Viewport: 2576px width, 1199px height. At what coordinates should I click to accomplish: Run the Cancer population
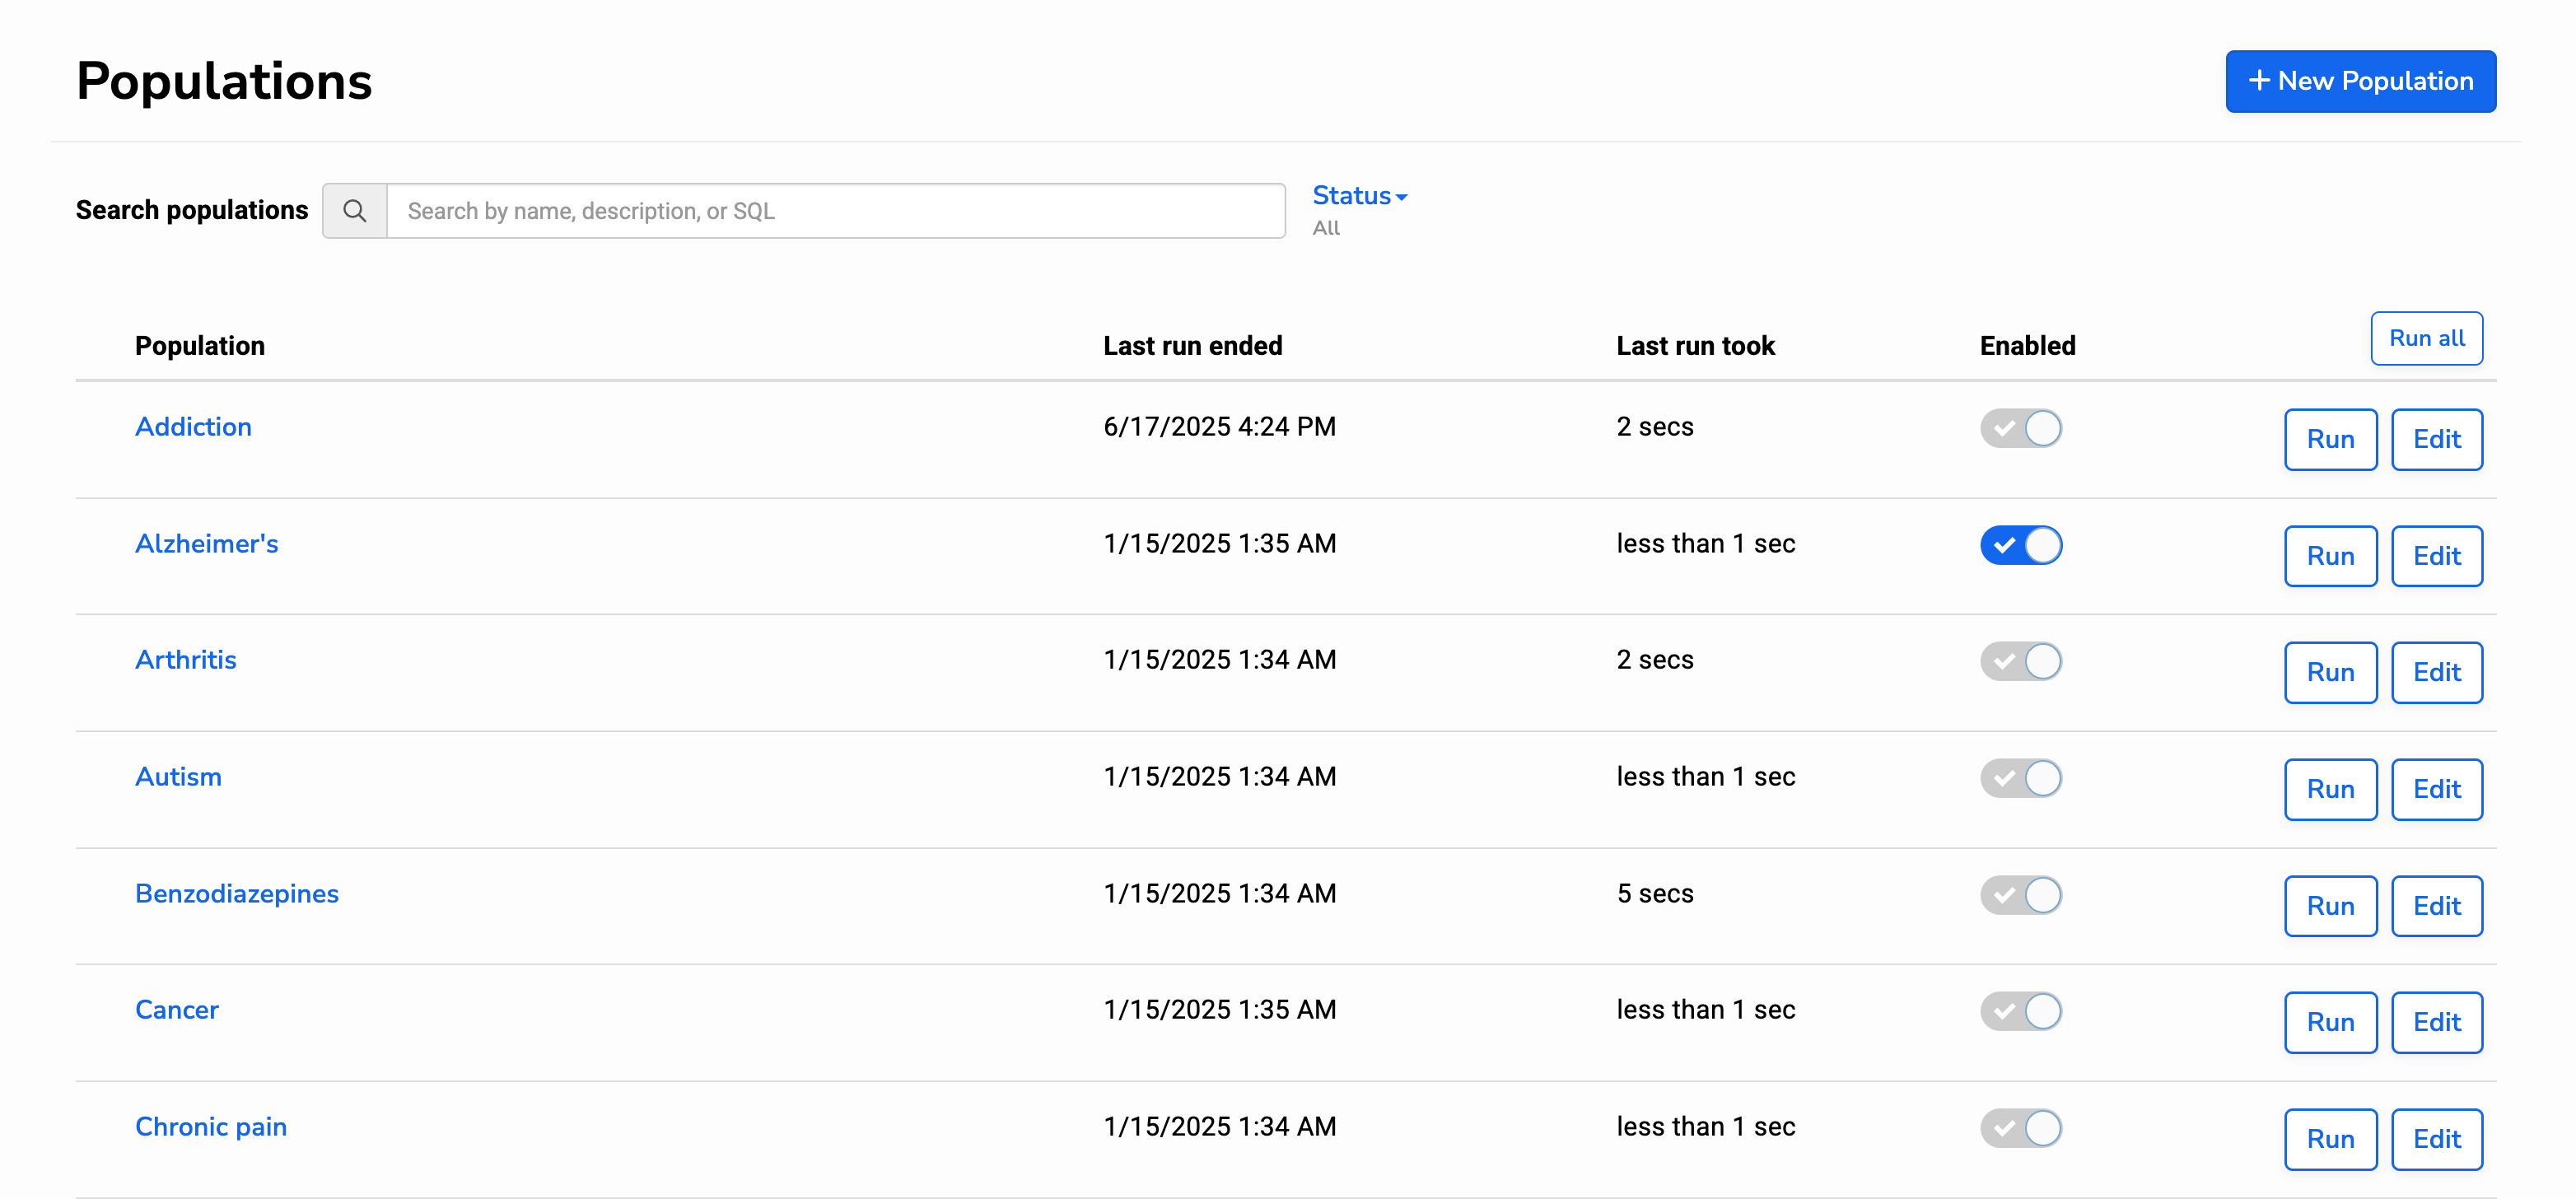coord(2329,1022)
